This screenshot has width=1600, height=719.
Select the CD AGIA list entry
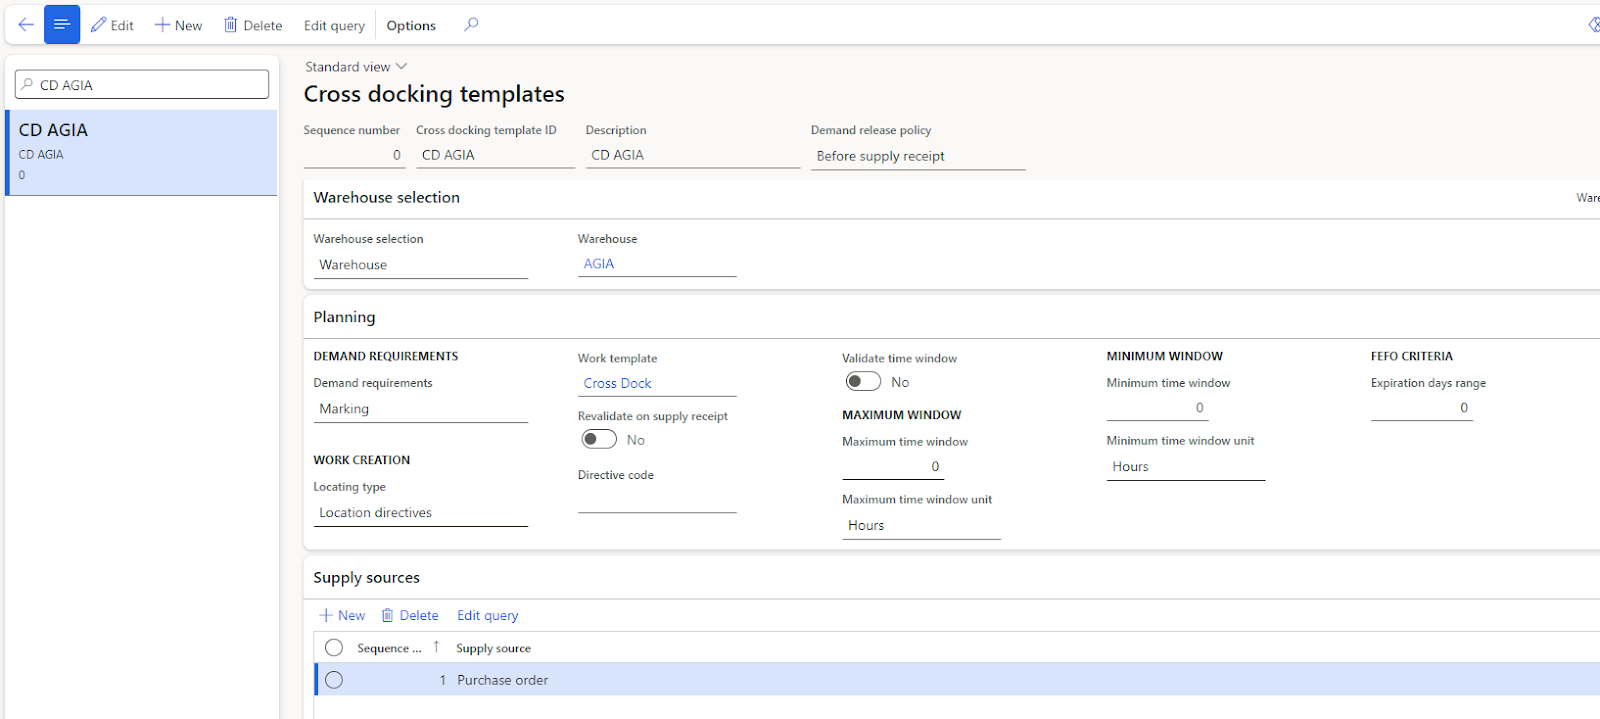click(142, 152)
